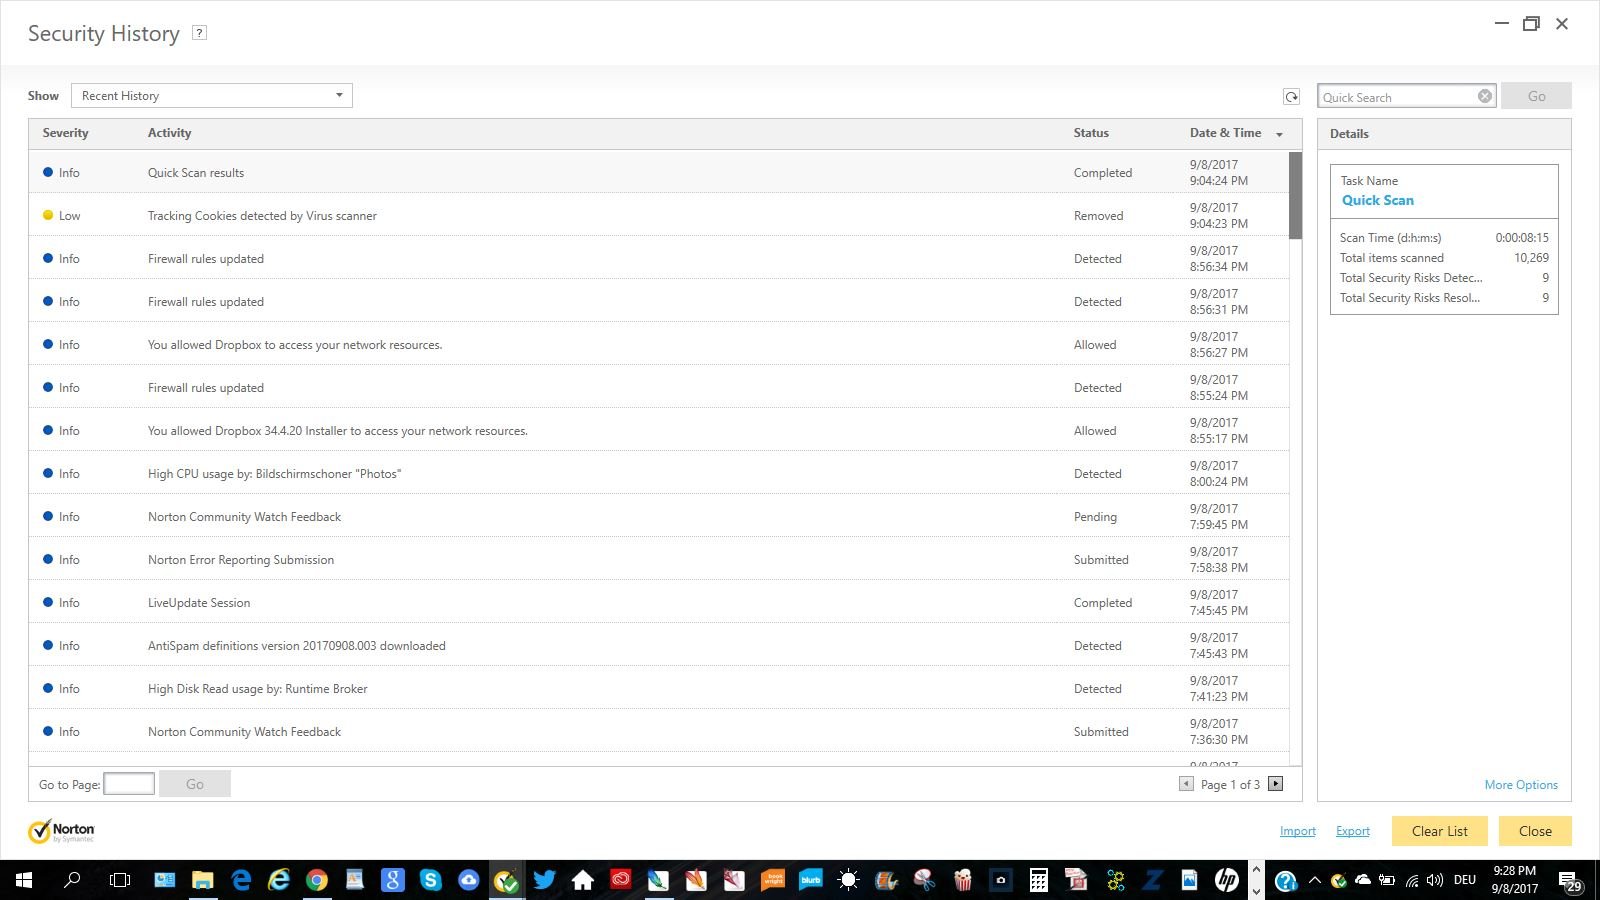Select Norton Community Watch Feedback Pending row

pos(658,516)
